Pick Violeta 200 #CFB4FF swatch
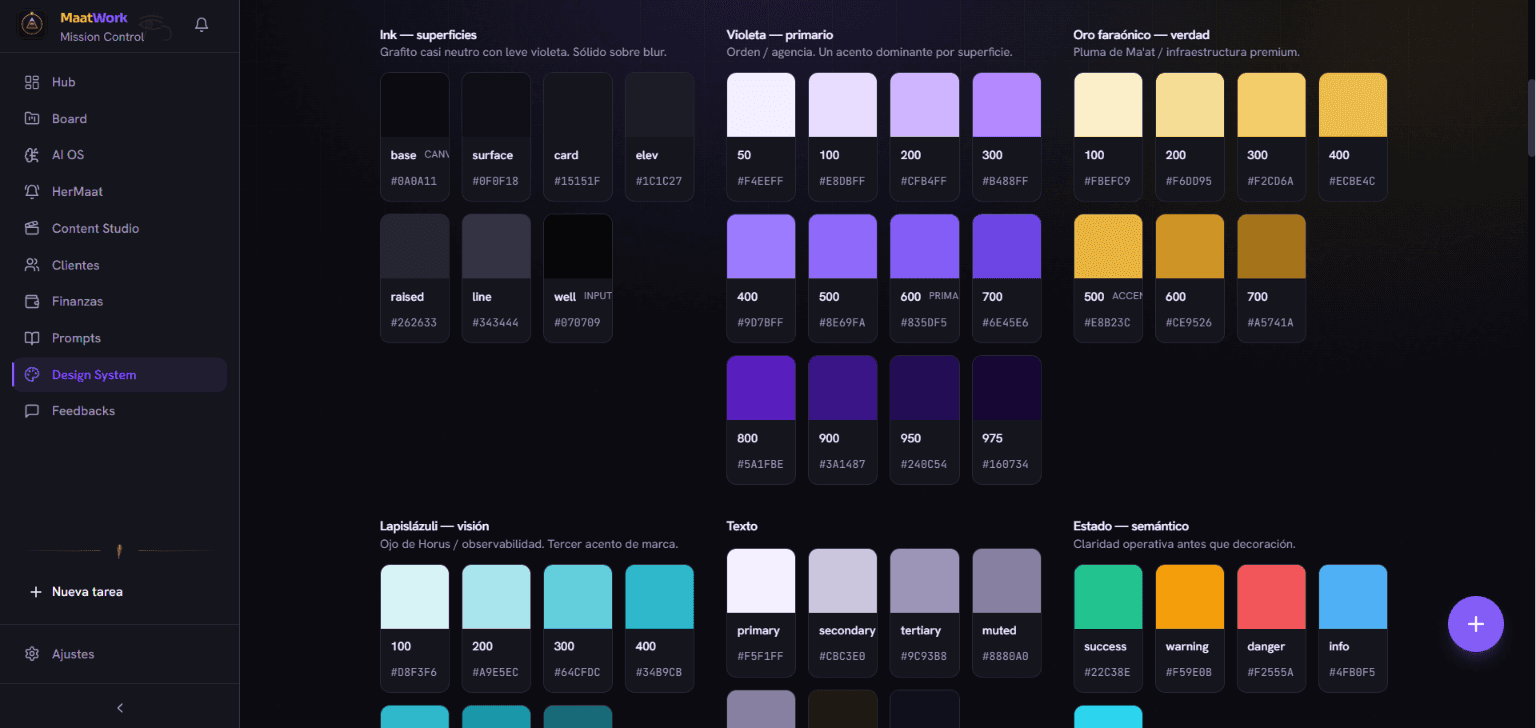Viewport: 1536px width, 728px height. (925, 137)
